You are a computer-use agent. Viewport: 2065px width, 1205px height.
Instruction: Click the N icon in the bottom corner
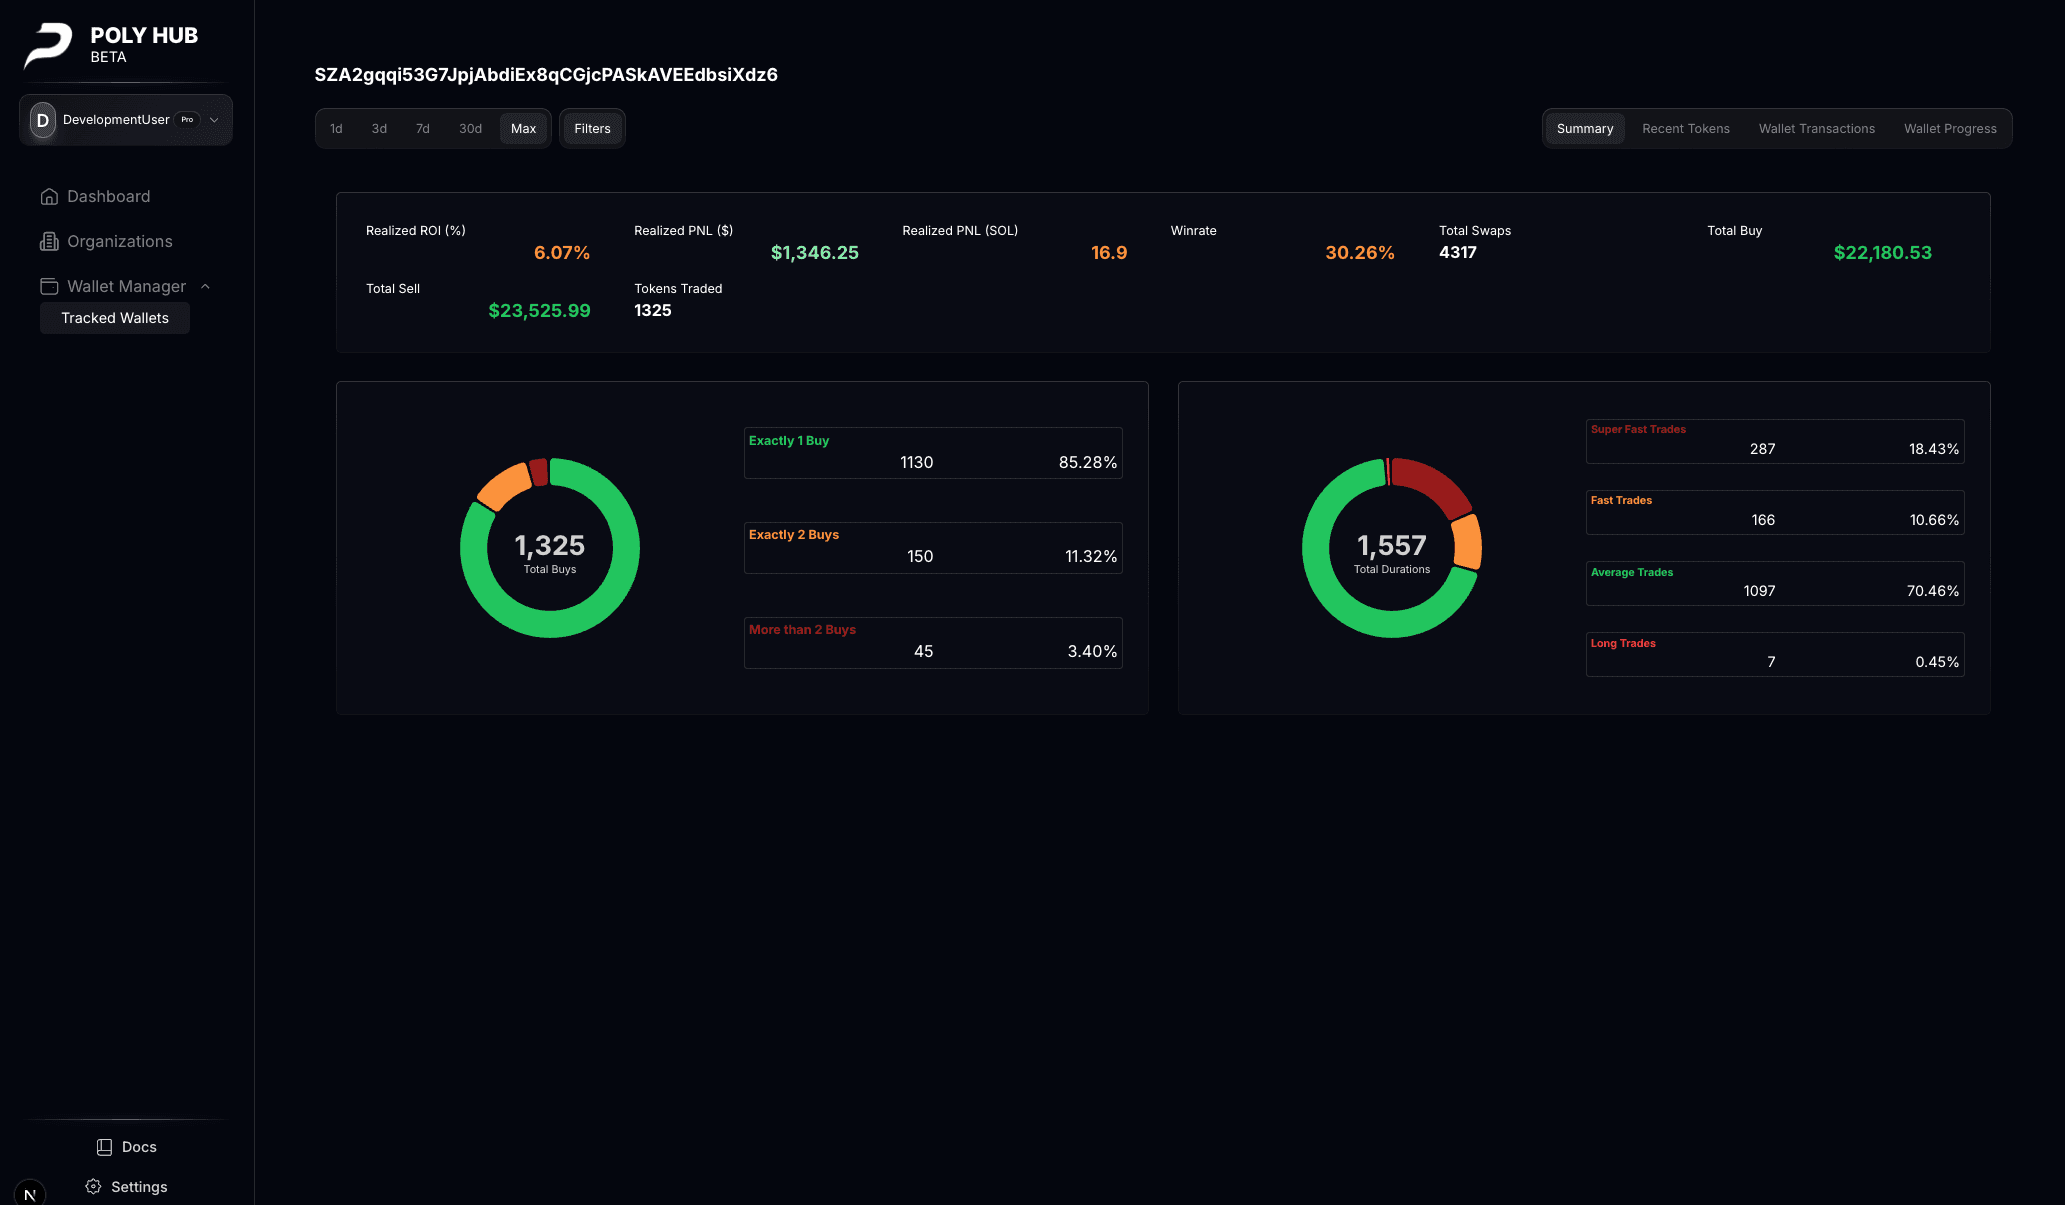[x=31, y=1193]
